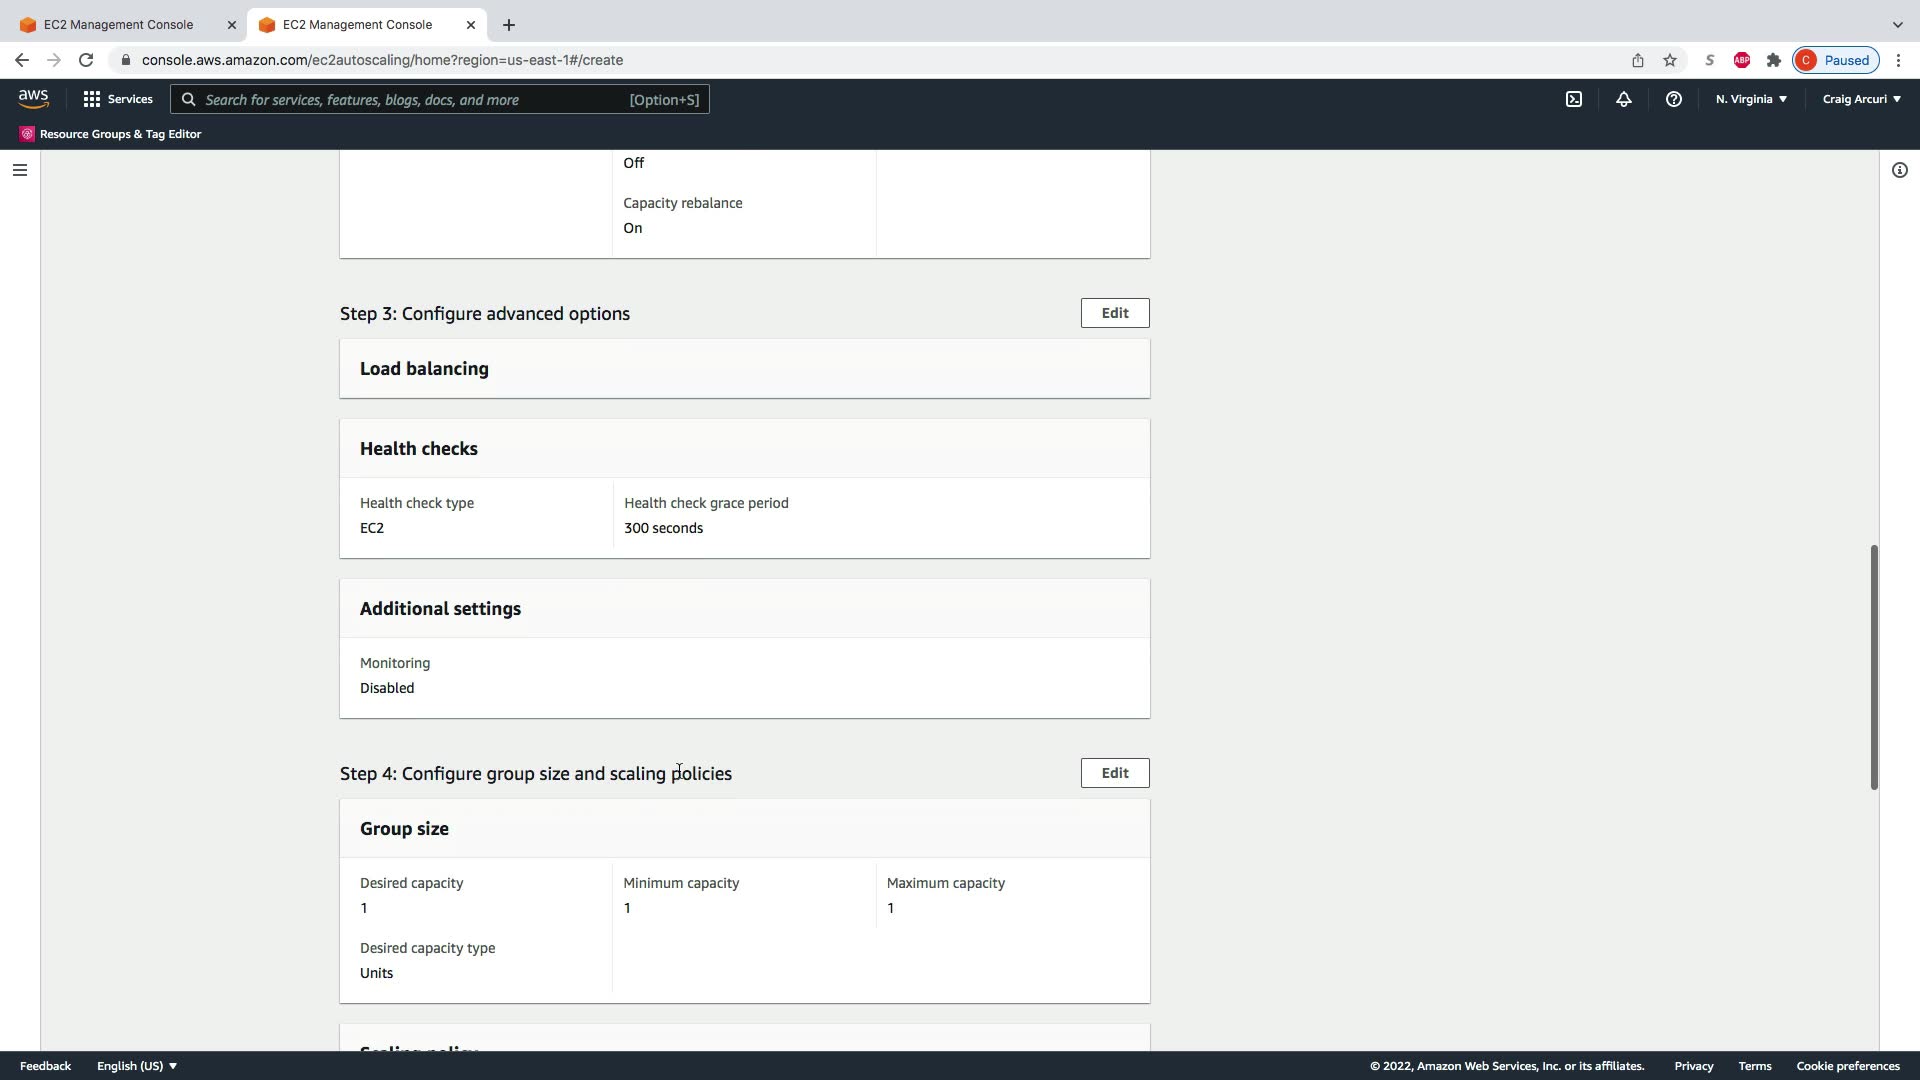Switch to the first EC2 Management Console tab
The width and height of the screenshot is (1920, 1080).
point(118,24)
